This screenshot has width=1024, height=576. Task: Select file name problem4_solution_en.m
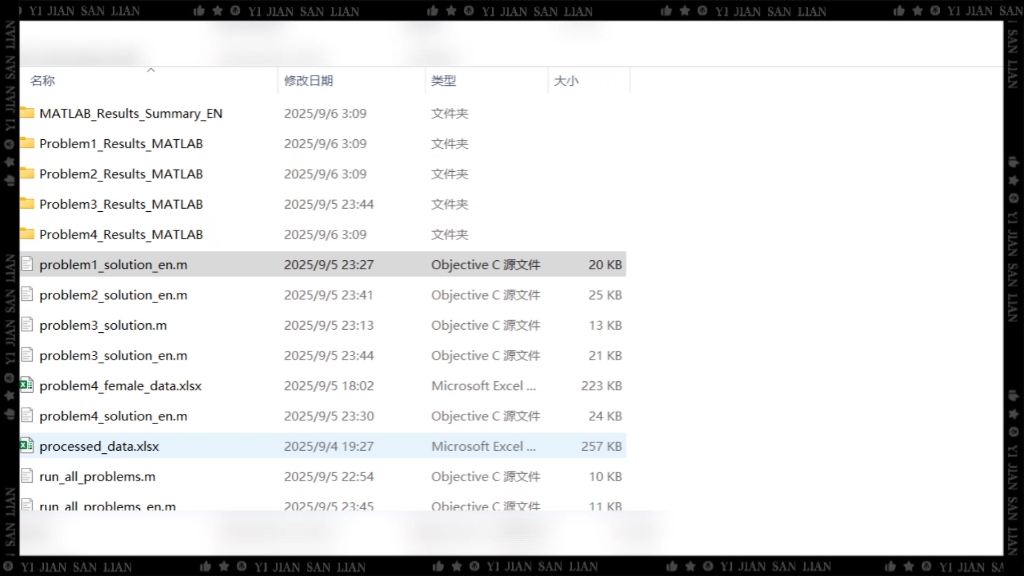click(x=113, y=415)
